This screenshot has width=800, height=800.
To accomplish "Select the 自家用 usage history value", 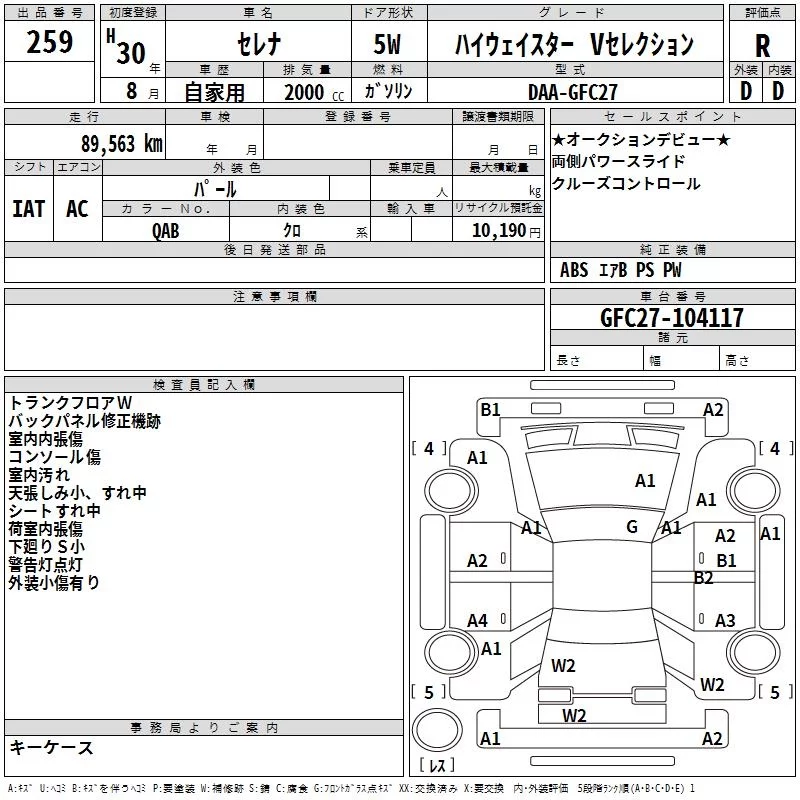I will (x=214, y=92).
